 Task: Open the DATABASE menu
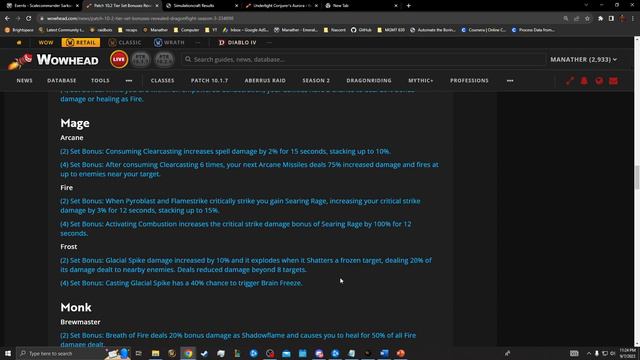[62, 80]
